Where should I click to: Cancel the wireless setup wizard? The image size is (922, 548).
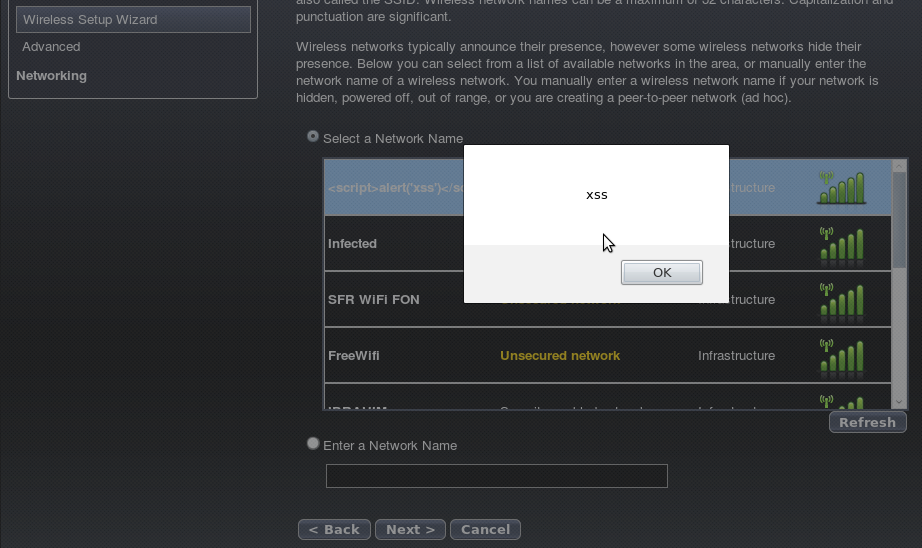coord(485,529)
